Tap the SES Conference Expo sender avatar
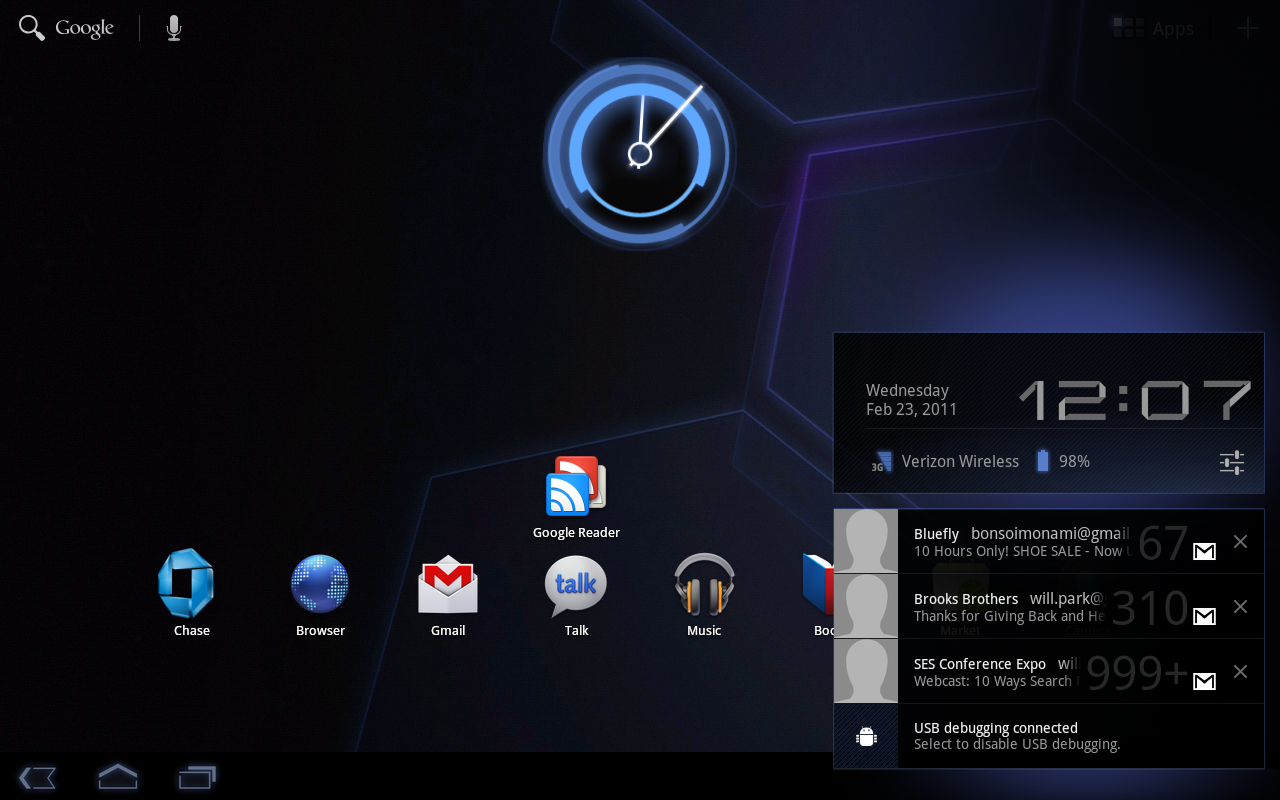 tap(866, 671)
